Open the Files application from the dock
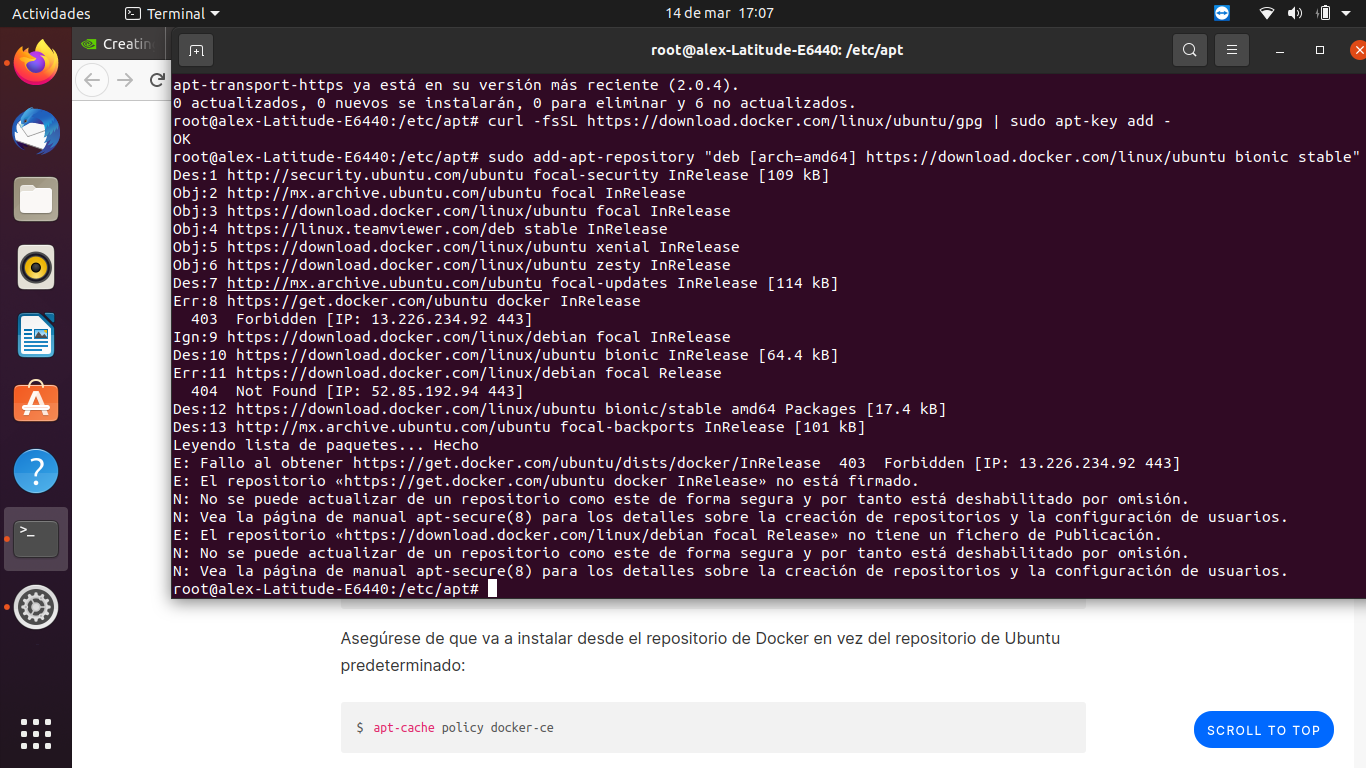 click(x=35, y=199)
